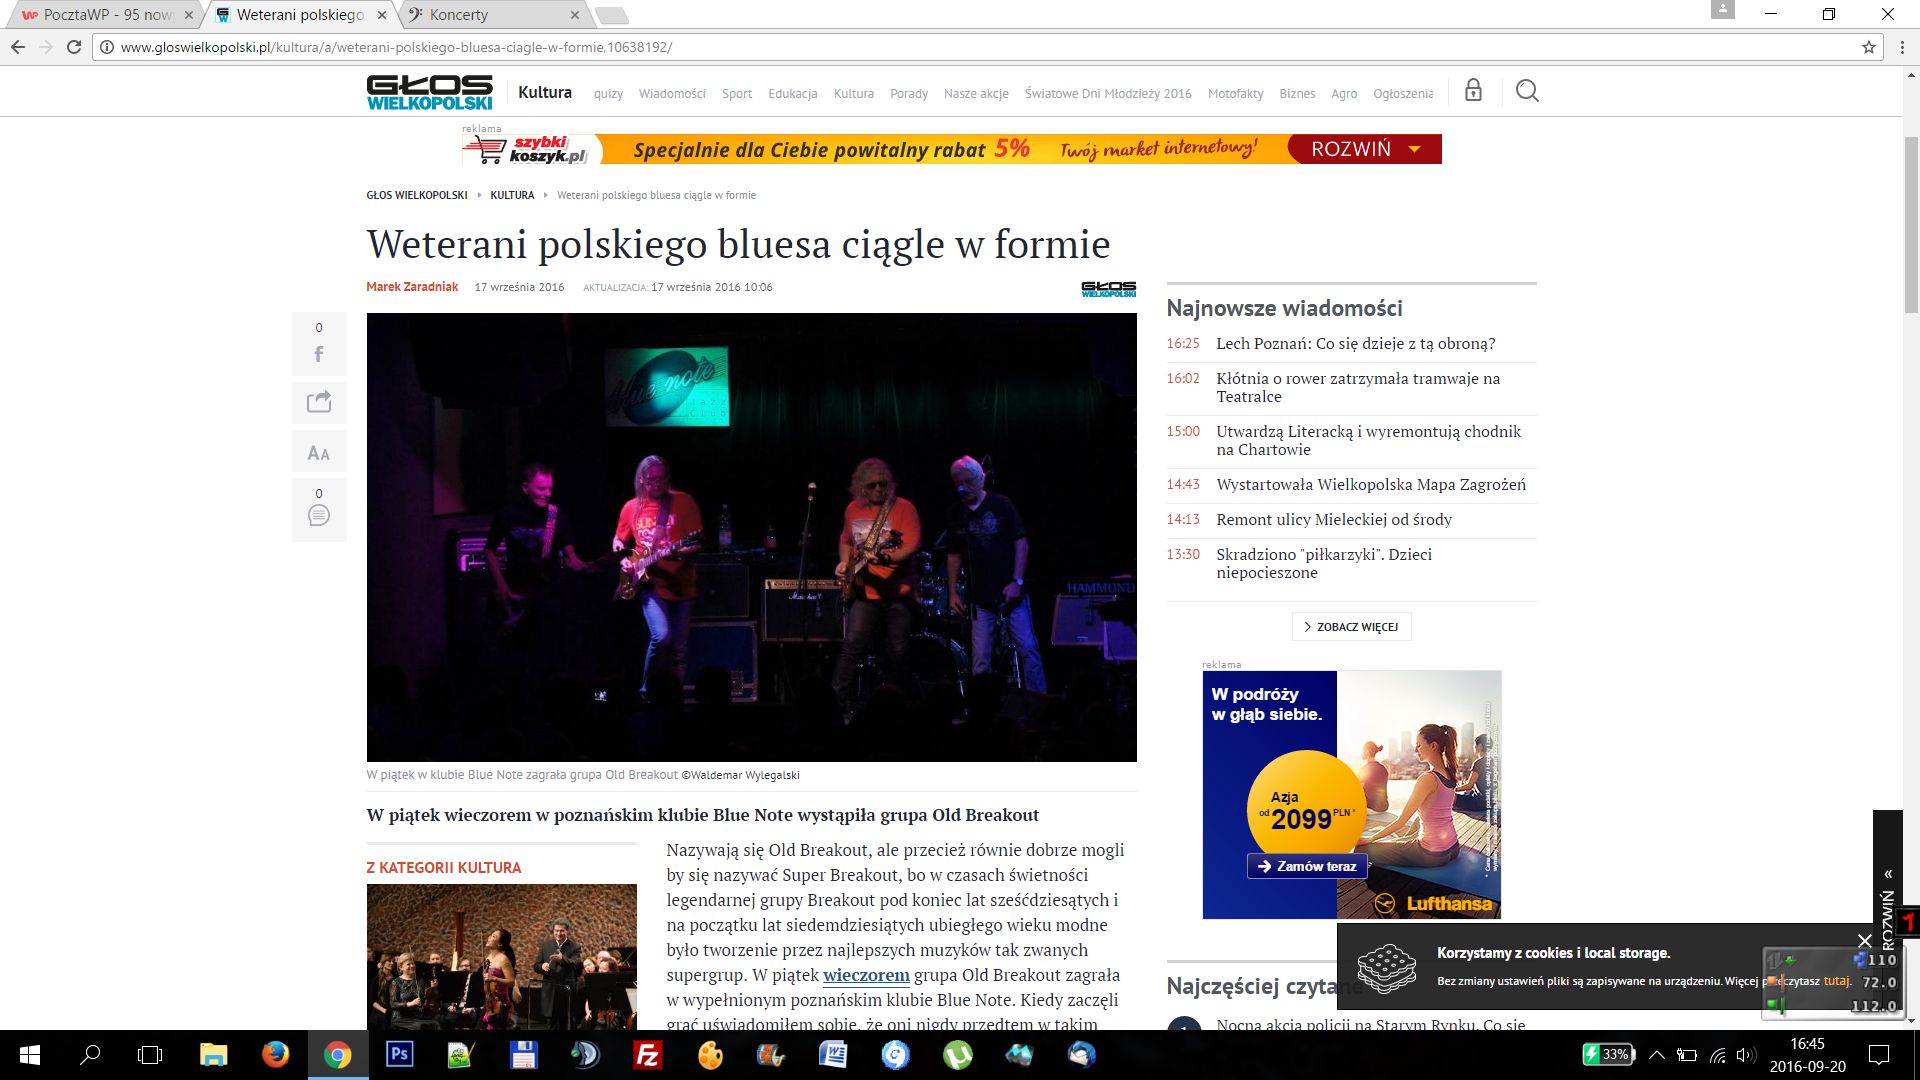
Task: Open File Explorer from the taskbar
Action: 213,1055
